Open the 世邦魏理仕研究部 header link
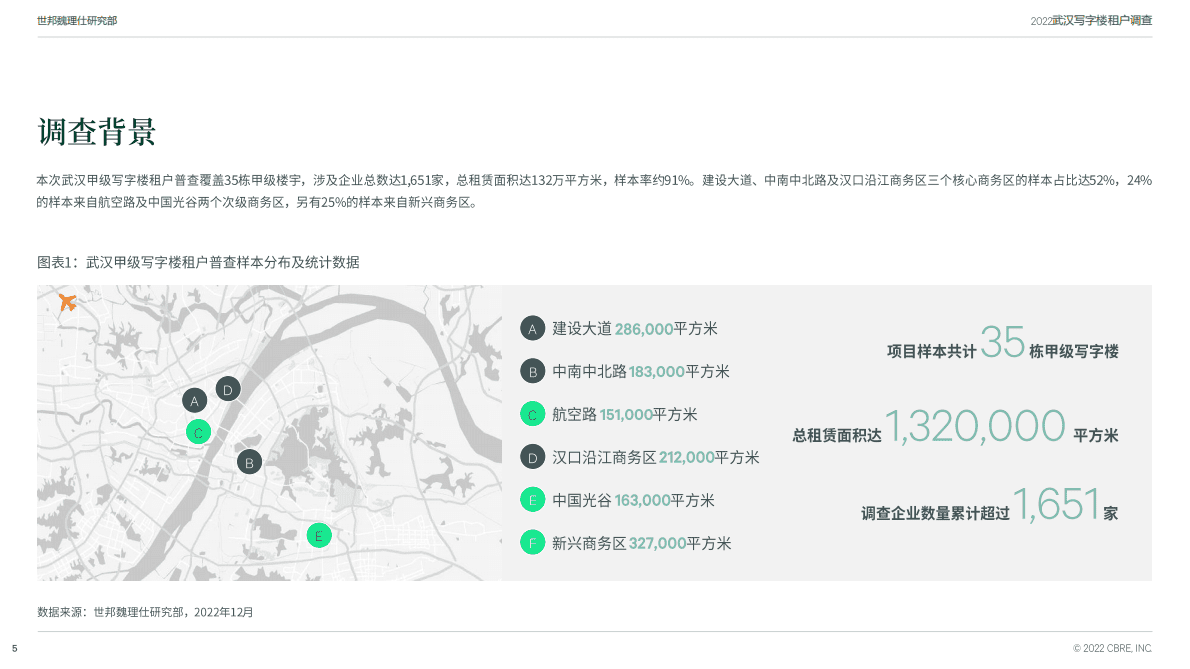 77,19
